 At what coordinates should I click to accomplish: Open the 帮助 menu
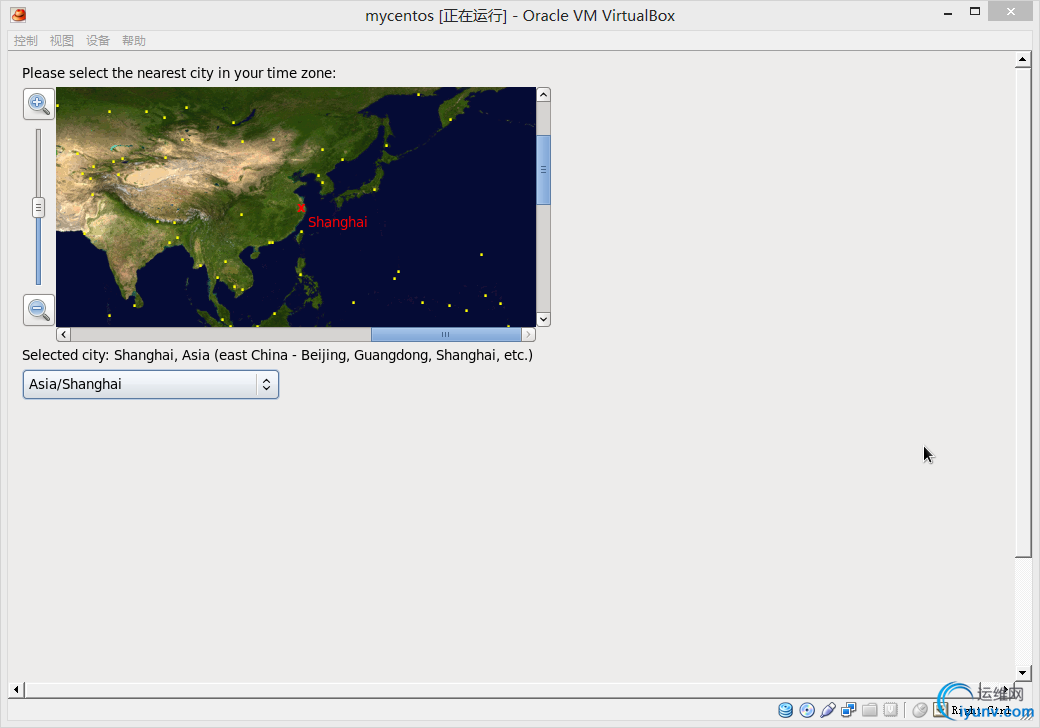click(133, 40)
